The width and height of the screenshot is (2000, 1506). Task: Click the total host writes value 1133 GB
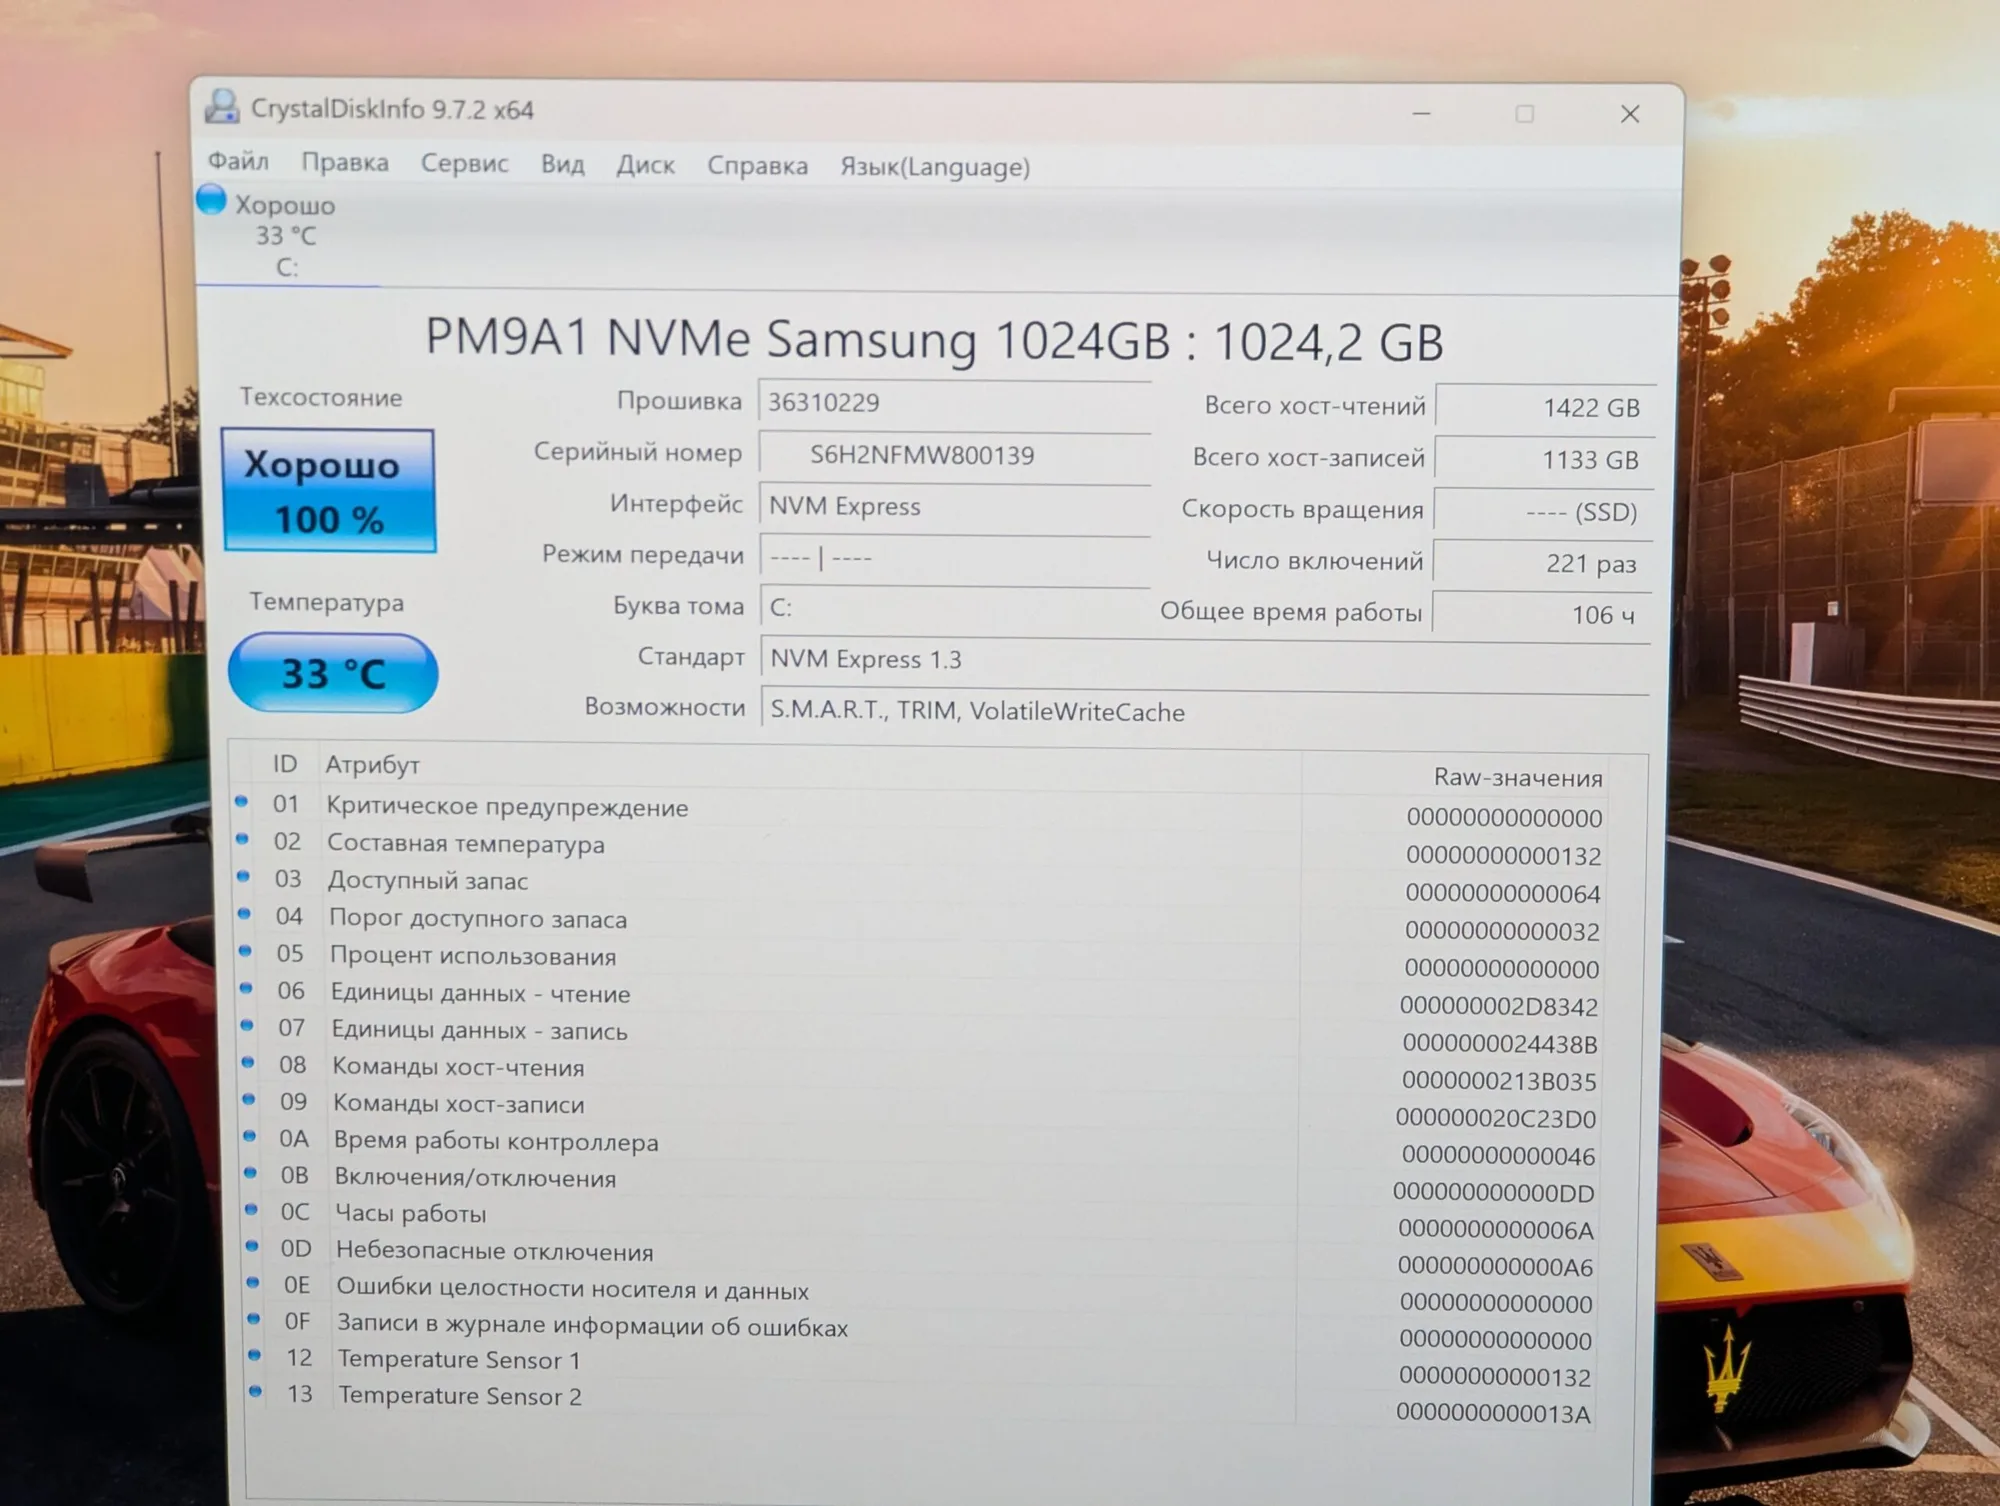click(x=1545, y=459)
